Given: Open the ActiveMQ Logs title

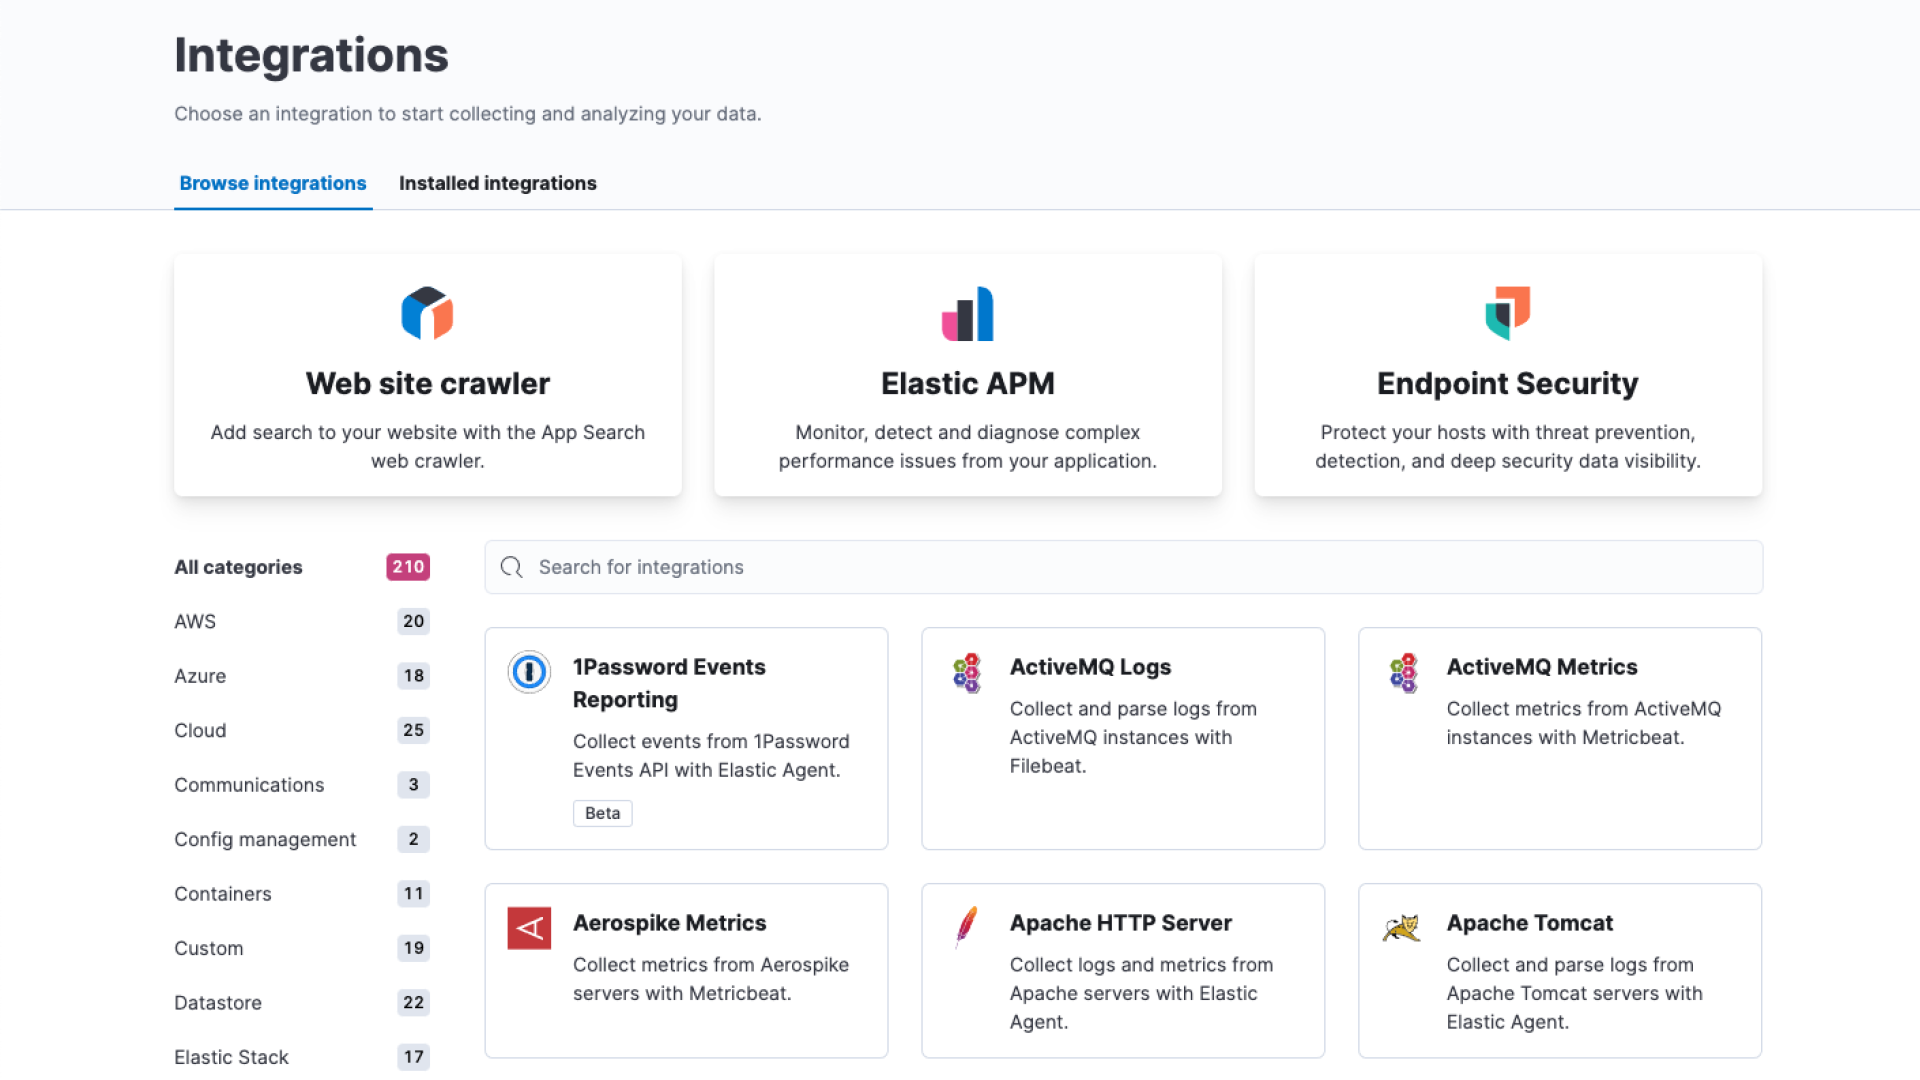Looking at the screenshot, I should 1090,667.
